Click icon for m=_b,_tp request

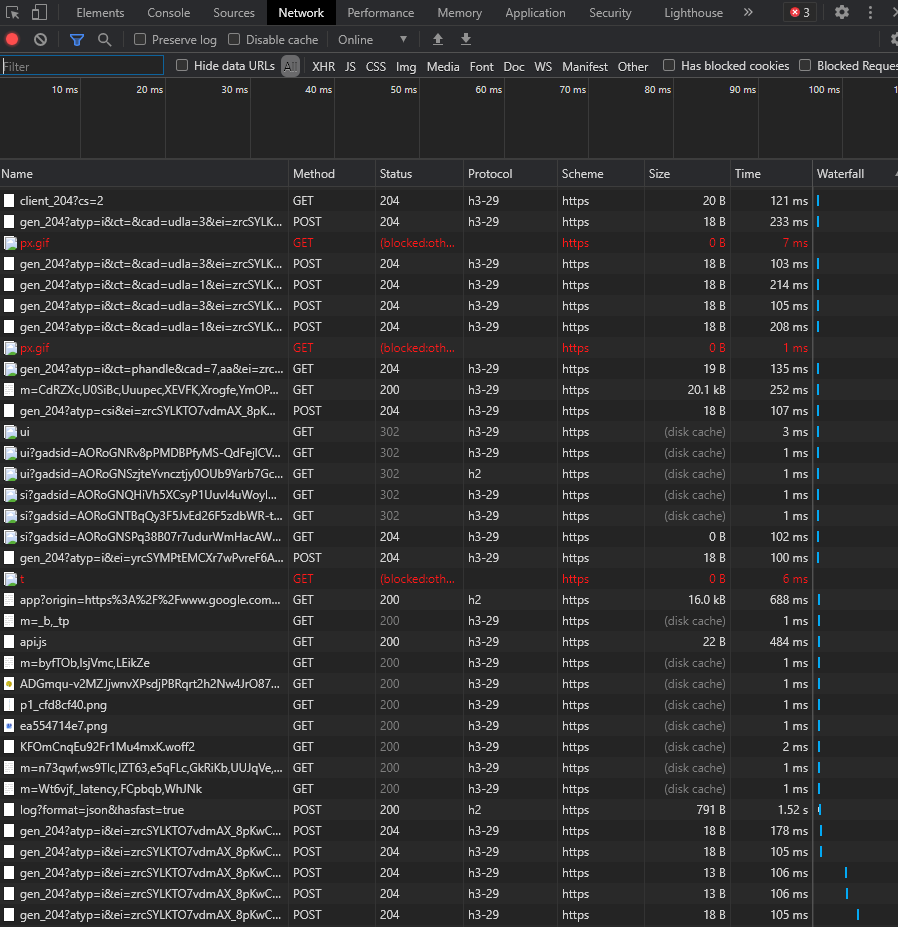(9, 621)
